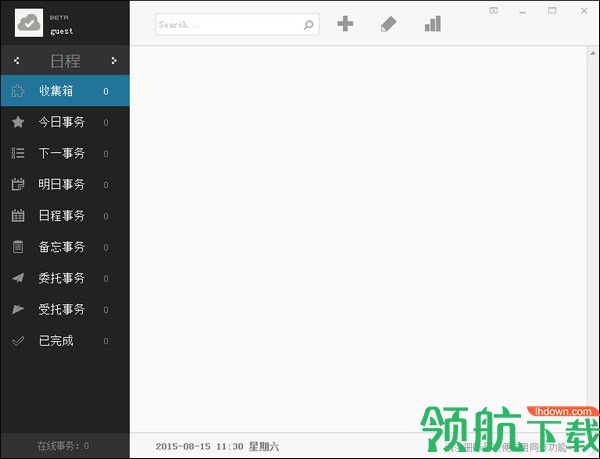The height and width of the screenshot is (459, 600).
Task: Select 备忘事务 memo tasks
Action: [65, 247]
